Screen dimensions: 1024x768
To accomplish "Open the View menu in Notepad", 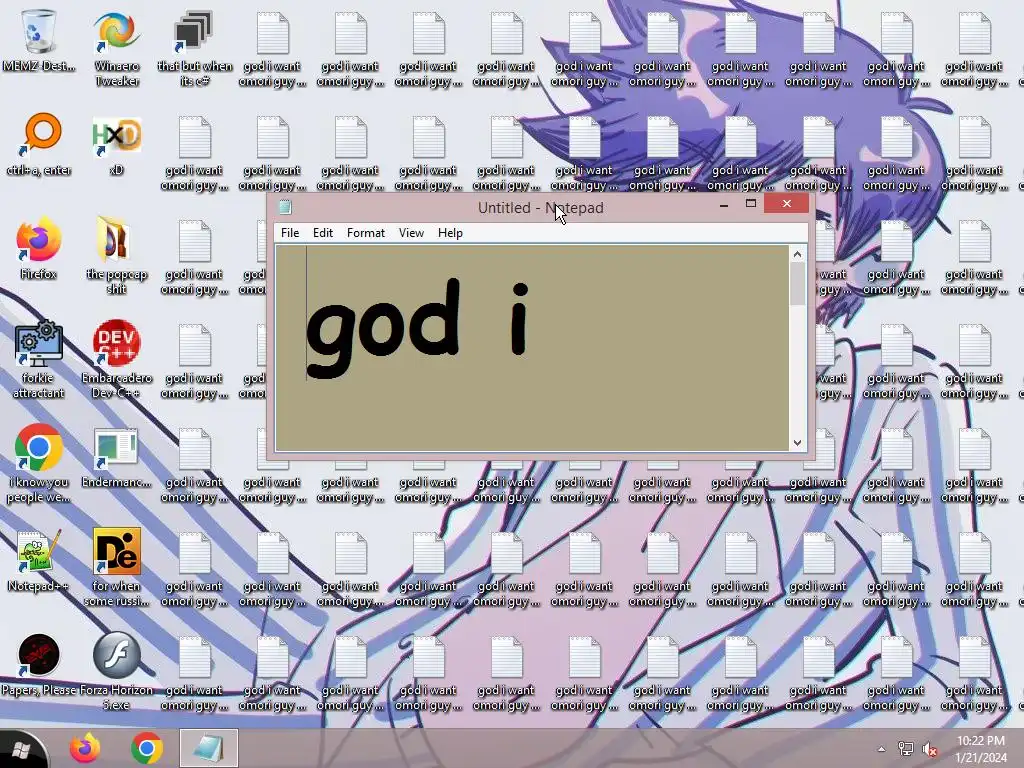I will [x=411, y=233].
